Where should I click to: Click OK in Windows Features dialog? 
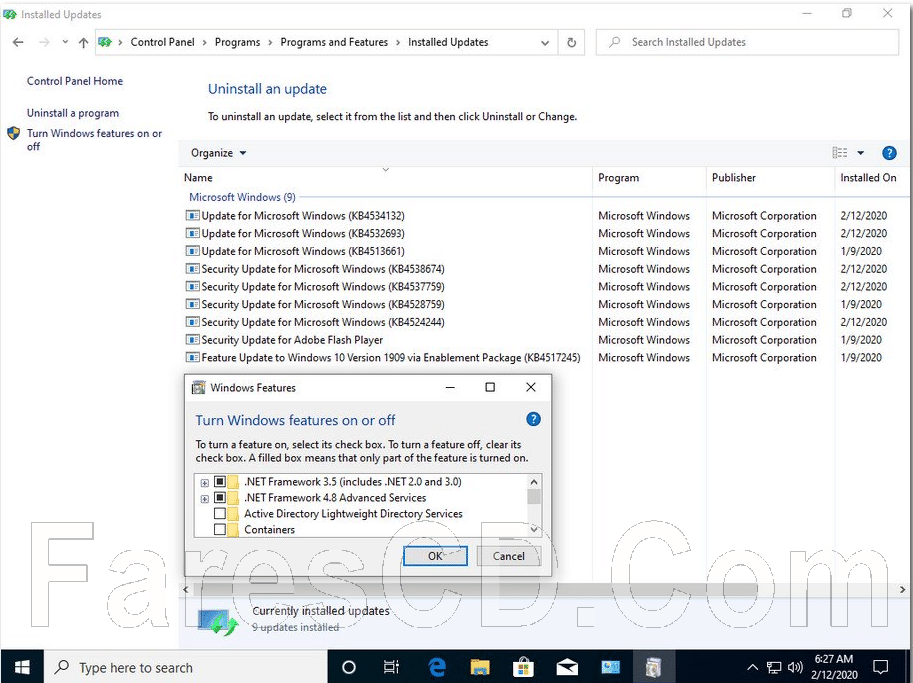click(435, 556)
